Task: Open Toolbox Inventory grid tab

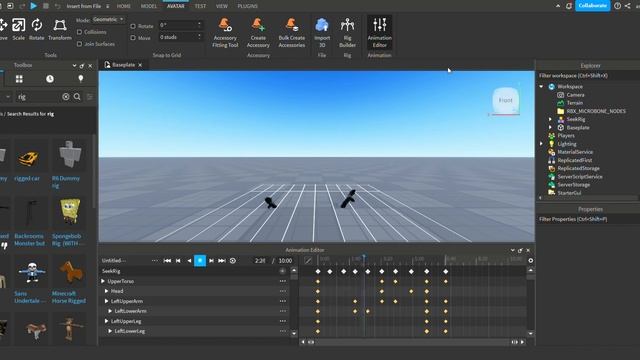Action: [x=19, y=79]
